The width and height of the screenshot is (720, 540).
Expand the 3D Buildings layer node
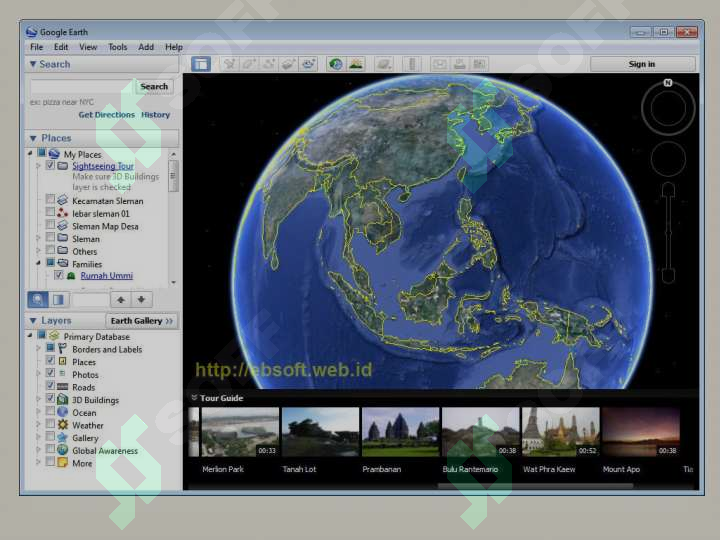pyautogui.click(x=39, y=399)
